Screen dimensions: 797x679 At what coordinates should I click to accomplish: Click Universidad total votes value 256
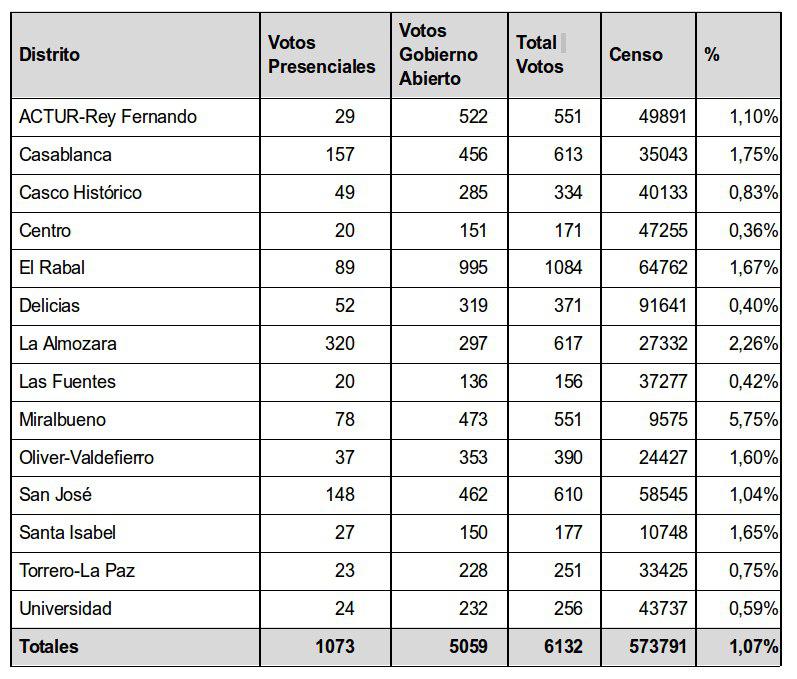pyautogui.click(x=565, y=609)
